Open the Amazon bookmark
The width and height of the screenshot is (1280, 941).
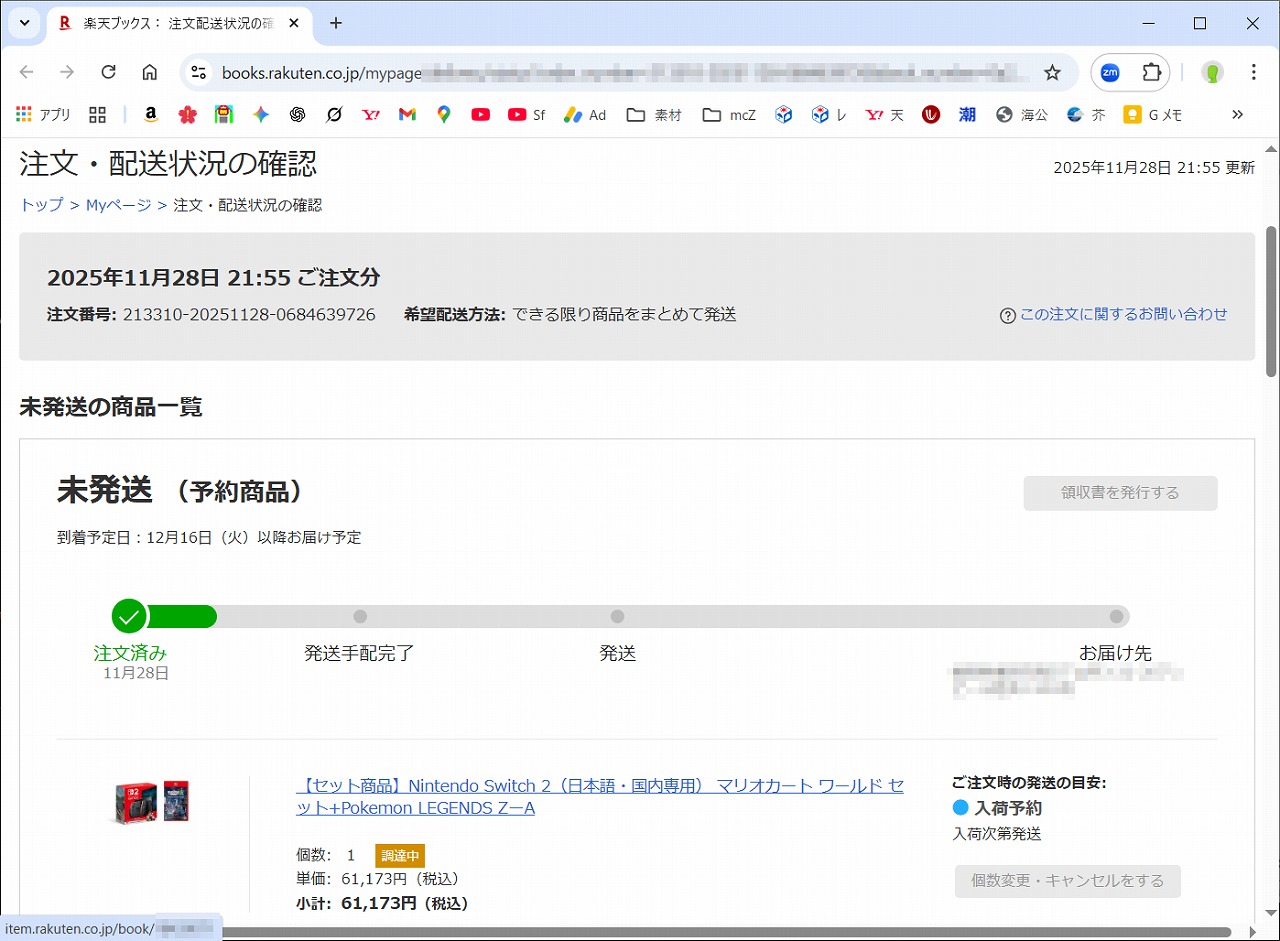pyautogui.click(x=151, y=115)
